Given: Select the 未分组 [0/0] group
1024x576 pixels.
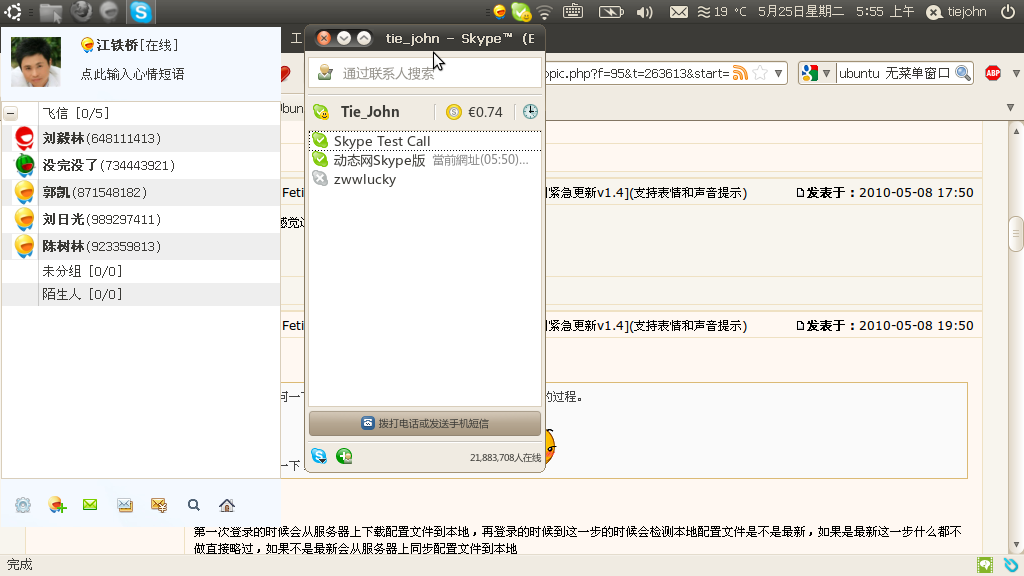Looking at the screenshot, I should pos(141,271).
